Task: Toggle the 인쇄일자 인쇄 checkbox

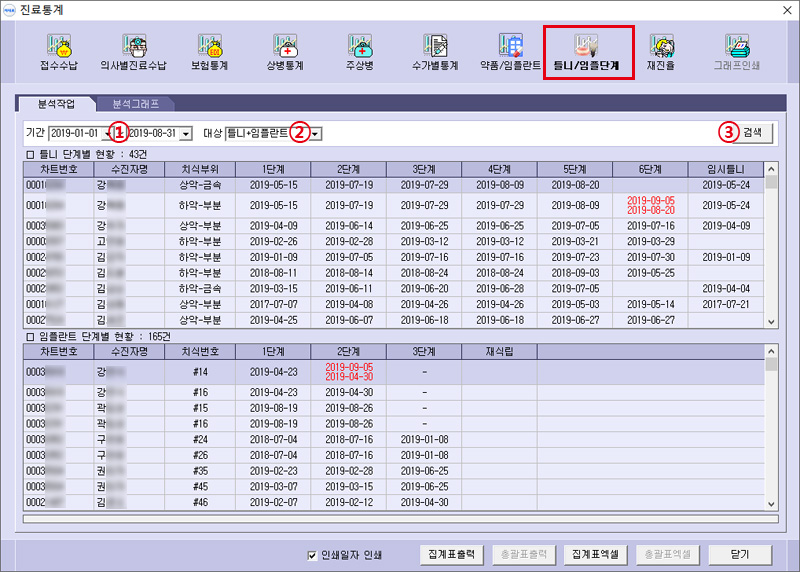Action: [x=311, y=555]
